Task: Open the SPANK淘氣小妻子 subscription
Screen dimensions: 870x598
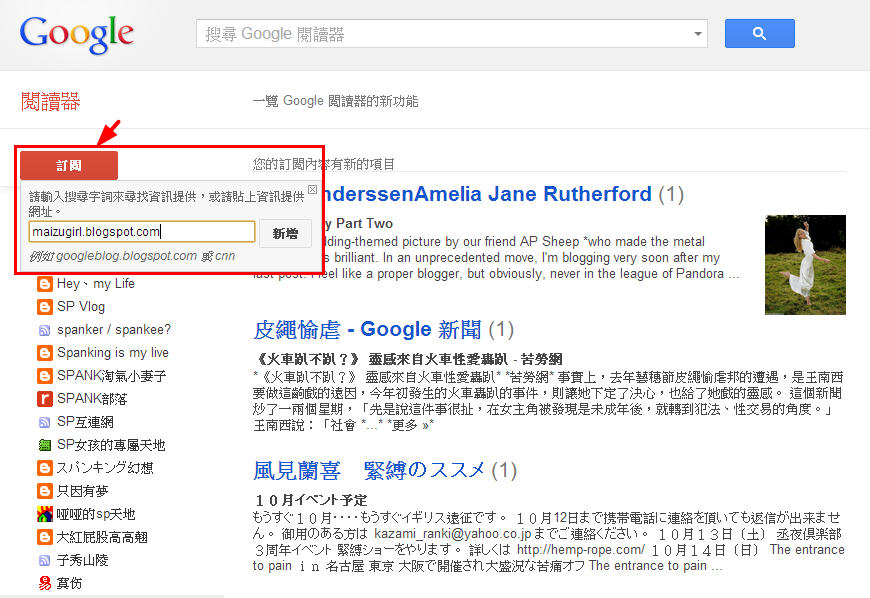Action: pyautogui.click(x=112, y=376)
